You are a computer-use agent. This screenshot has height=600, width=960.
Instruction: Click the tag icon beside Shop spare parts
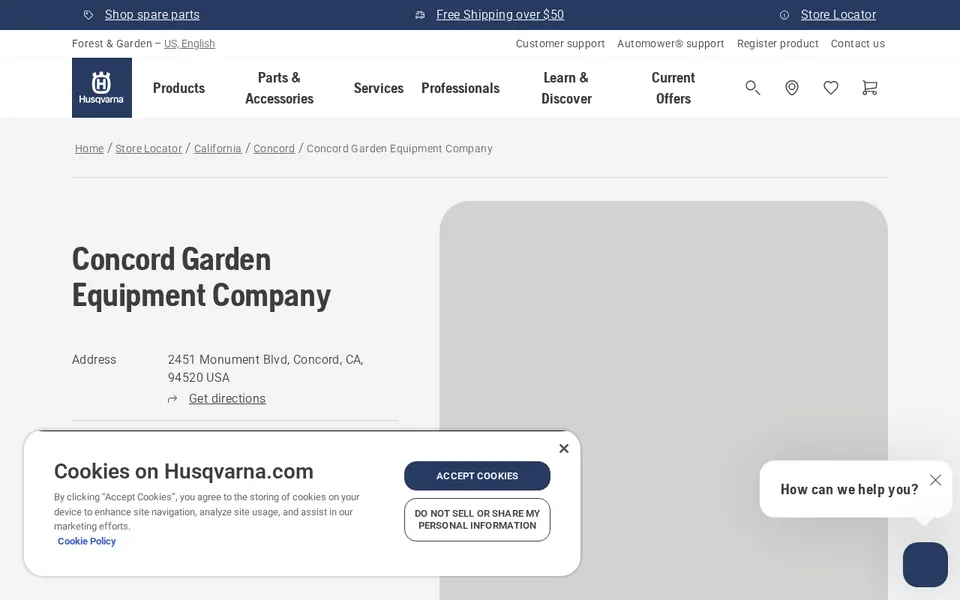pyautogui.click(x=89, y=15)
